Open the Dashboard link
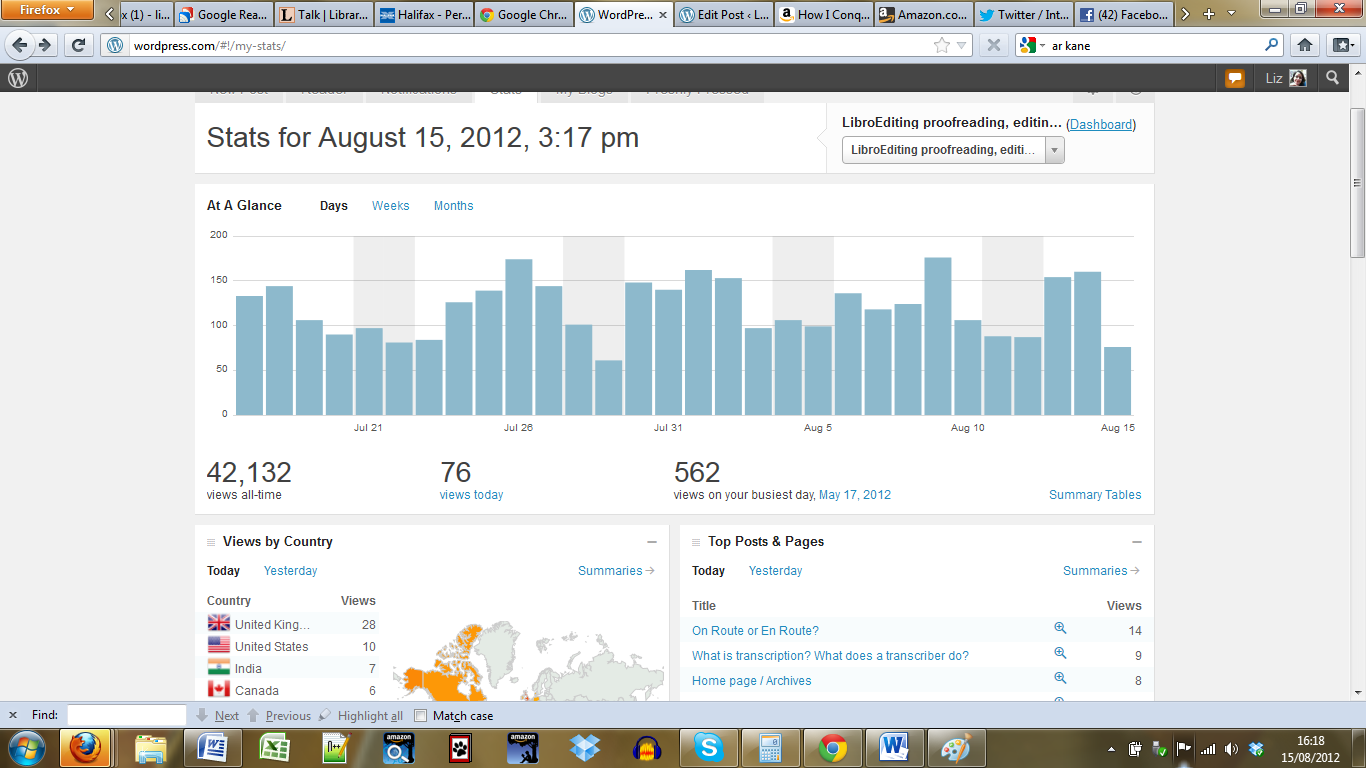 [x=1101, y=125]
